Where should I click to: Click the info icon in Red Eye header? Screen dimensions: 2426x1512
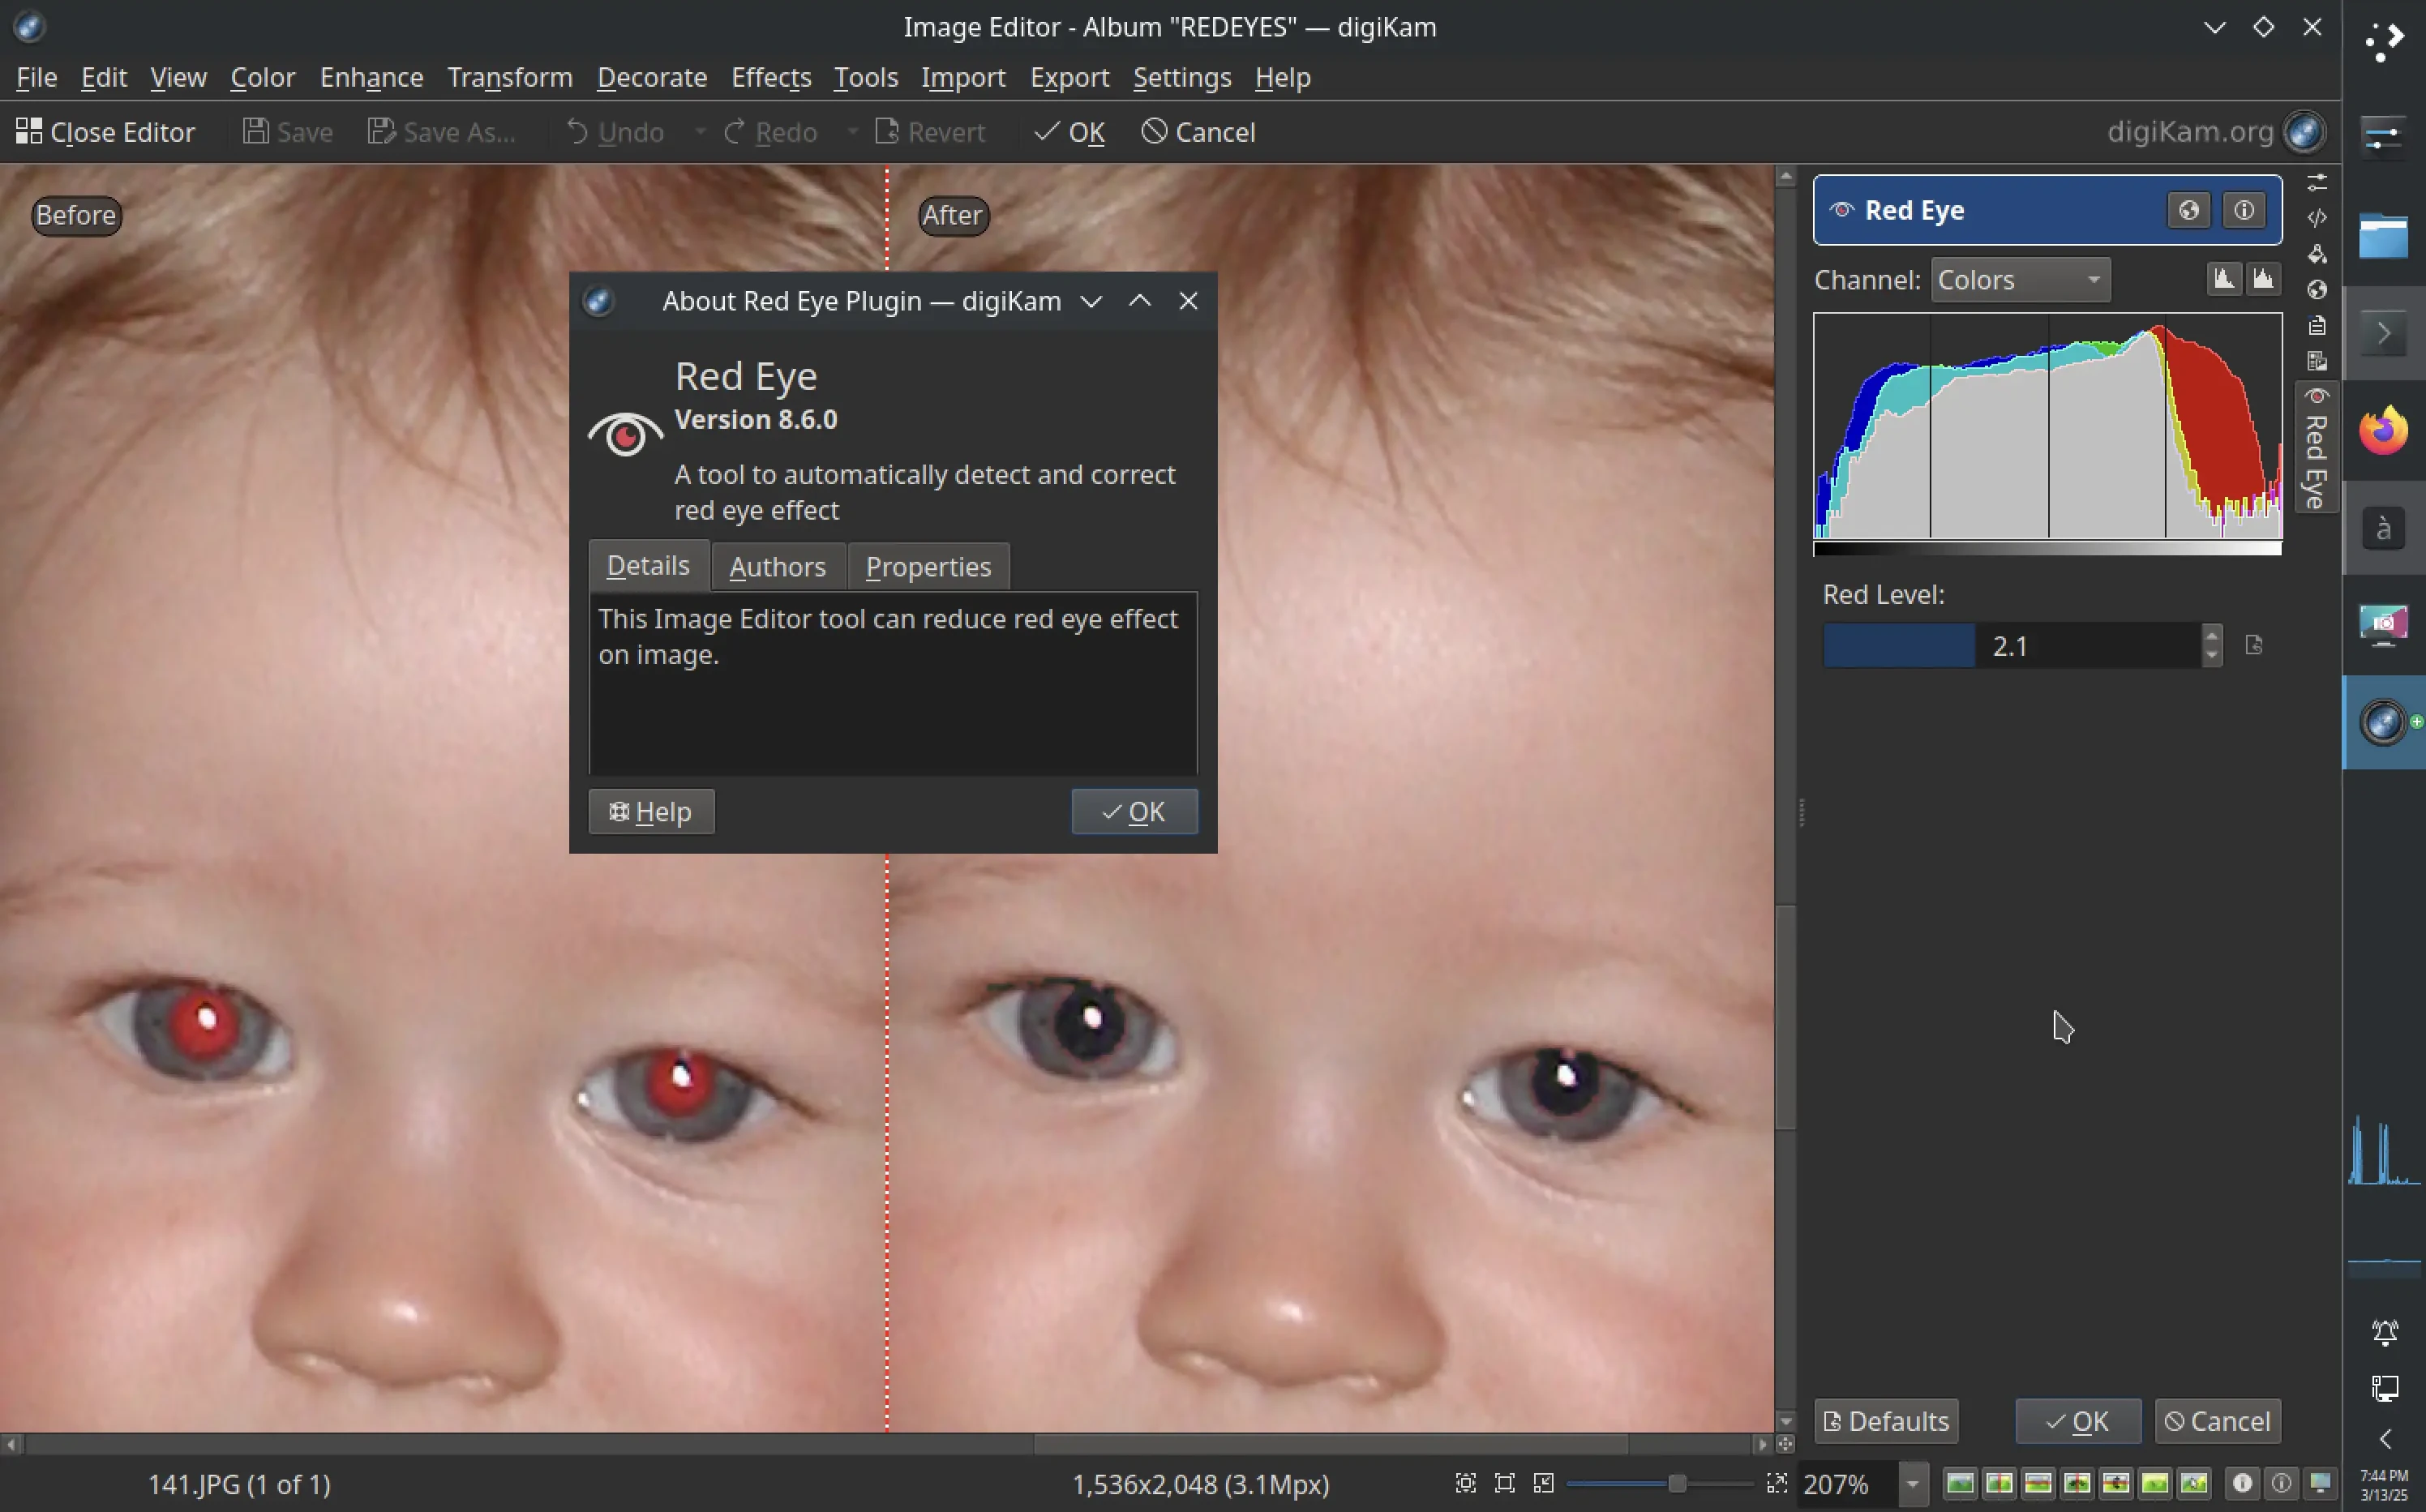click(2246, 210)
